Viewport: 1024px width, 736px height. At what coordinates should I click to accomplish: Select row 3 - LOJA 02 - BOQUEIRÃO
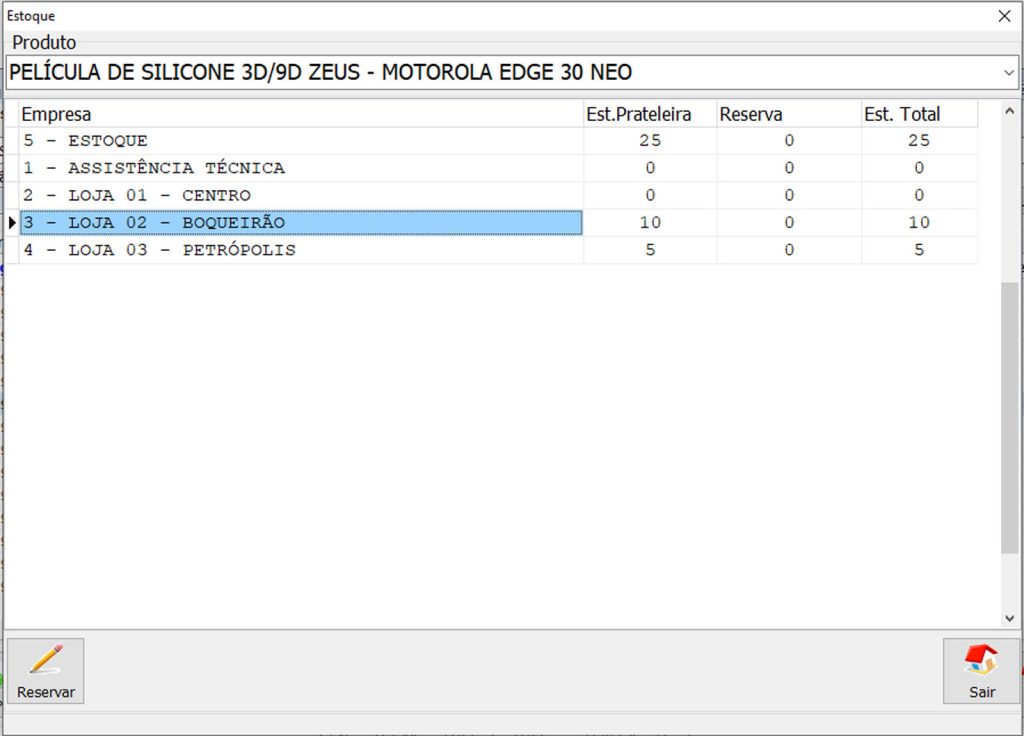pos(300,223)
